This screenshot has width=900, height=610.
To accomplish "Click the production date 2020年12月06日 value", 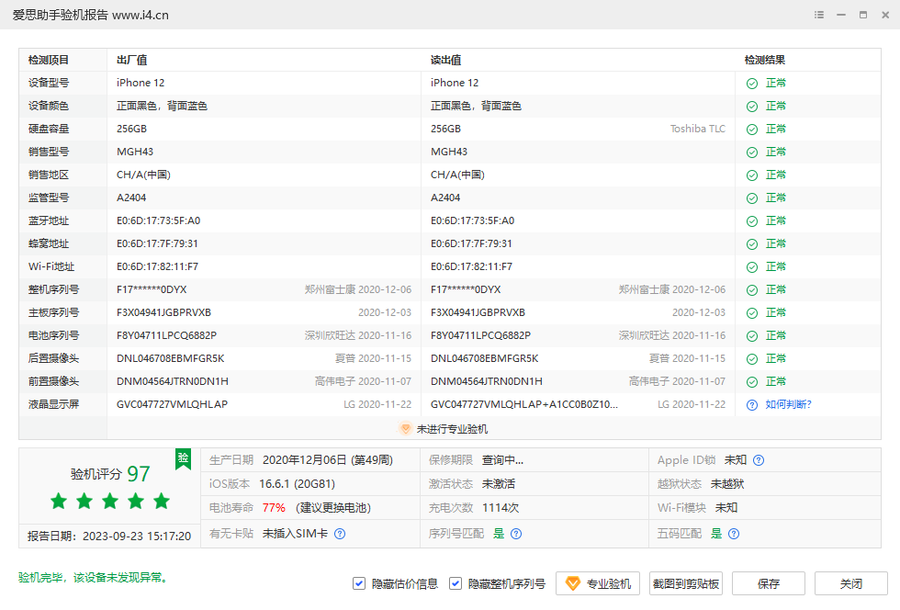I will pos(327,460).
